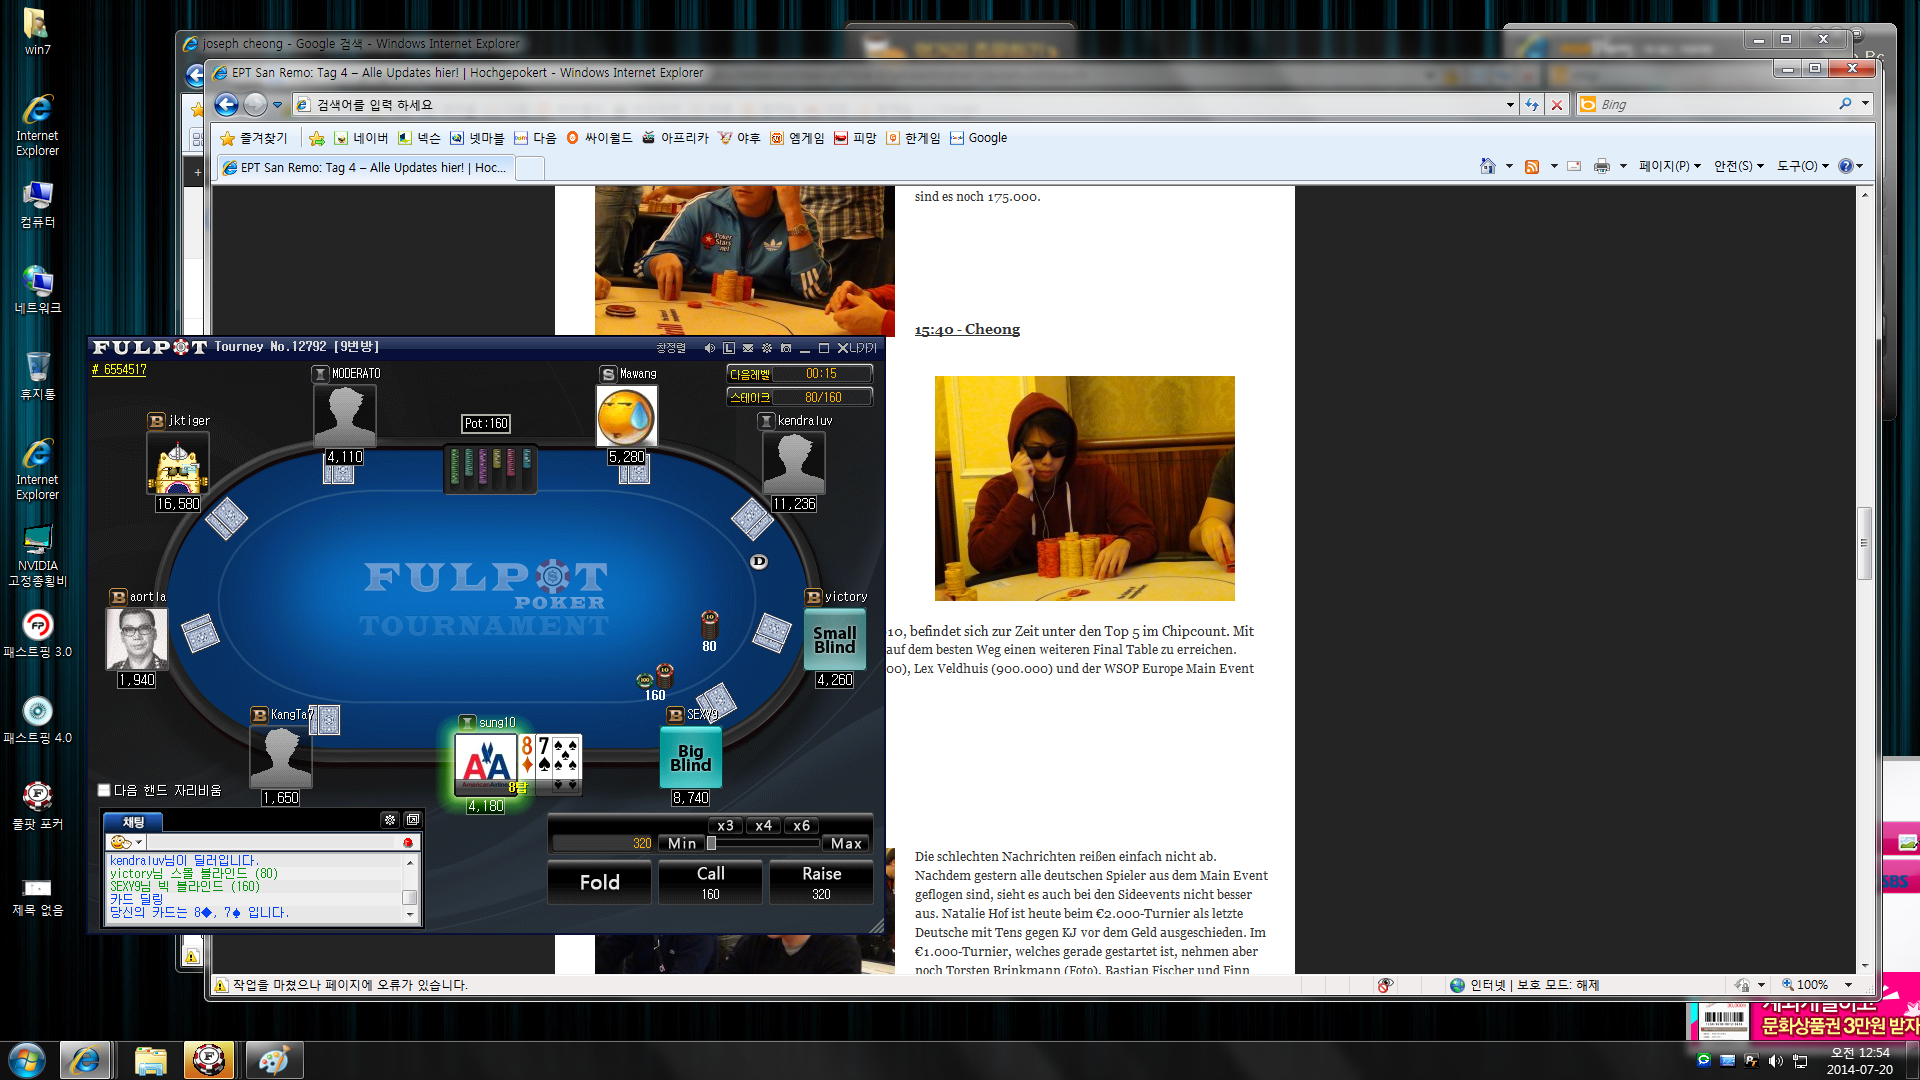The width and height of the screenshot is (1920, 1080).
Task: Click the red record dot in chat input
Action: pos(408,843)
